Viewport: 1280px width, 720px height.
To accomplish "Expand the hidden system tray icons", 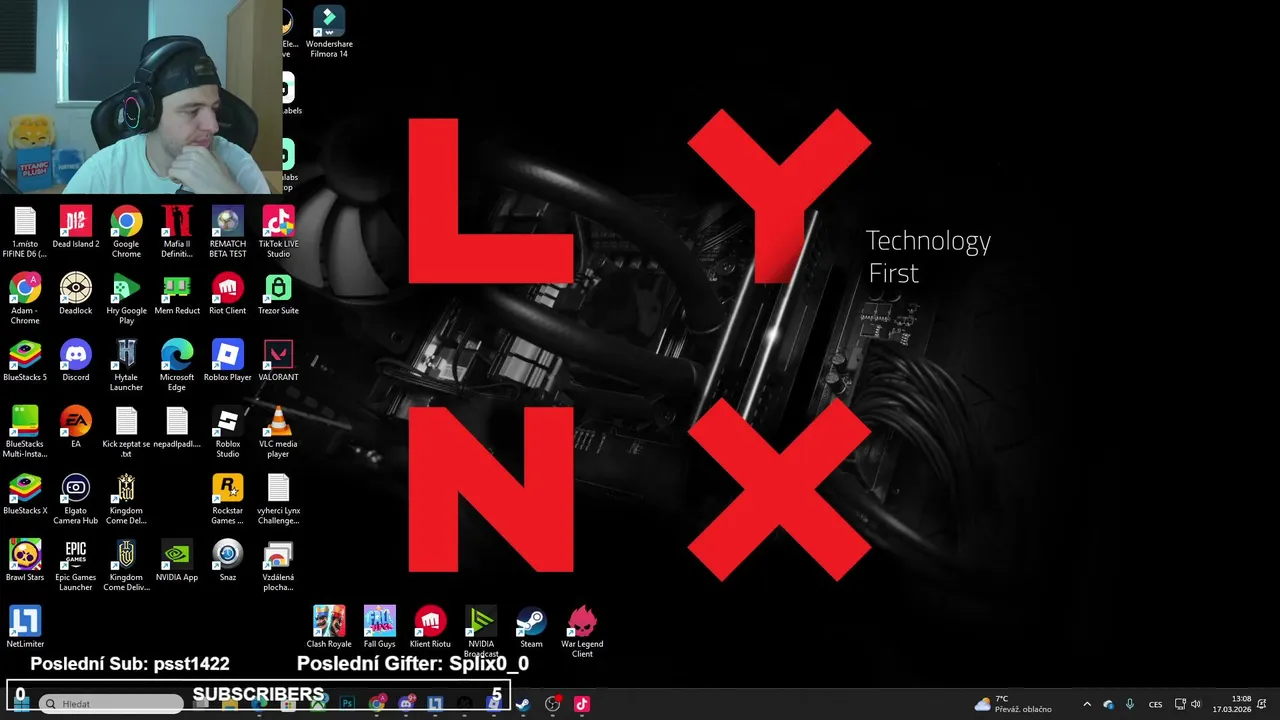I will pyautogui.click(x=1087, y=704).
